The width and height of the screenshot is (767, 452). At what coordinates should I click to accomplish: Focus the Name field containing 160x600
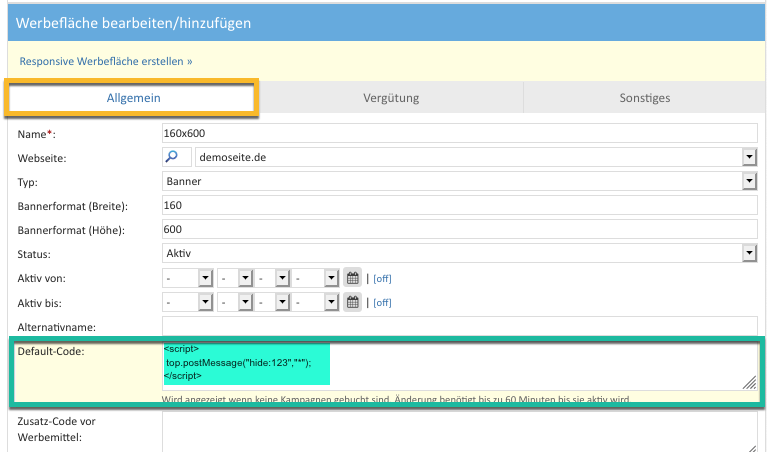(460, 133)
